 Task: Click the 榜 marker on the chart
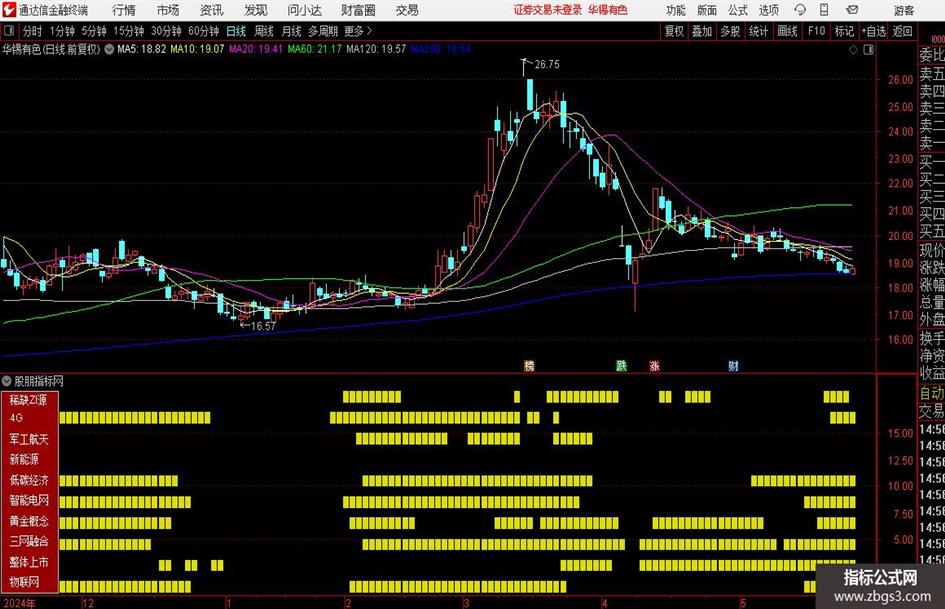(x=529, y=365)
